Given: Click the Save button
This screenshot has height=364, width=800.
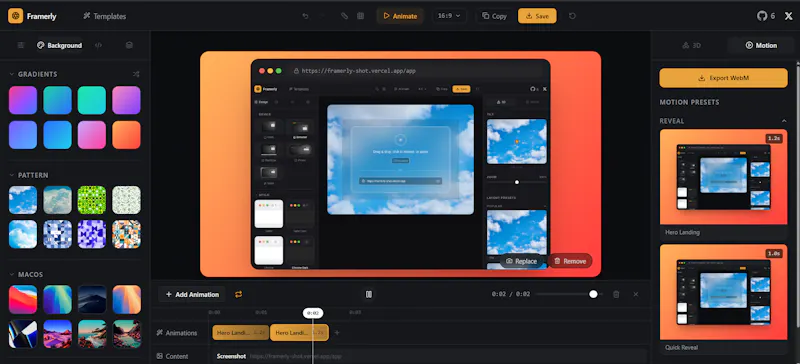Looking at the screenshot, I should (537, 16).
